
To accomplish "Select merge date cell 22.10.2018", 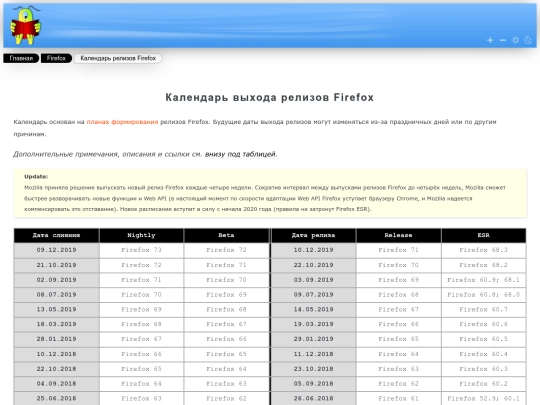I will click(56, 369).
